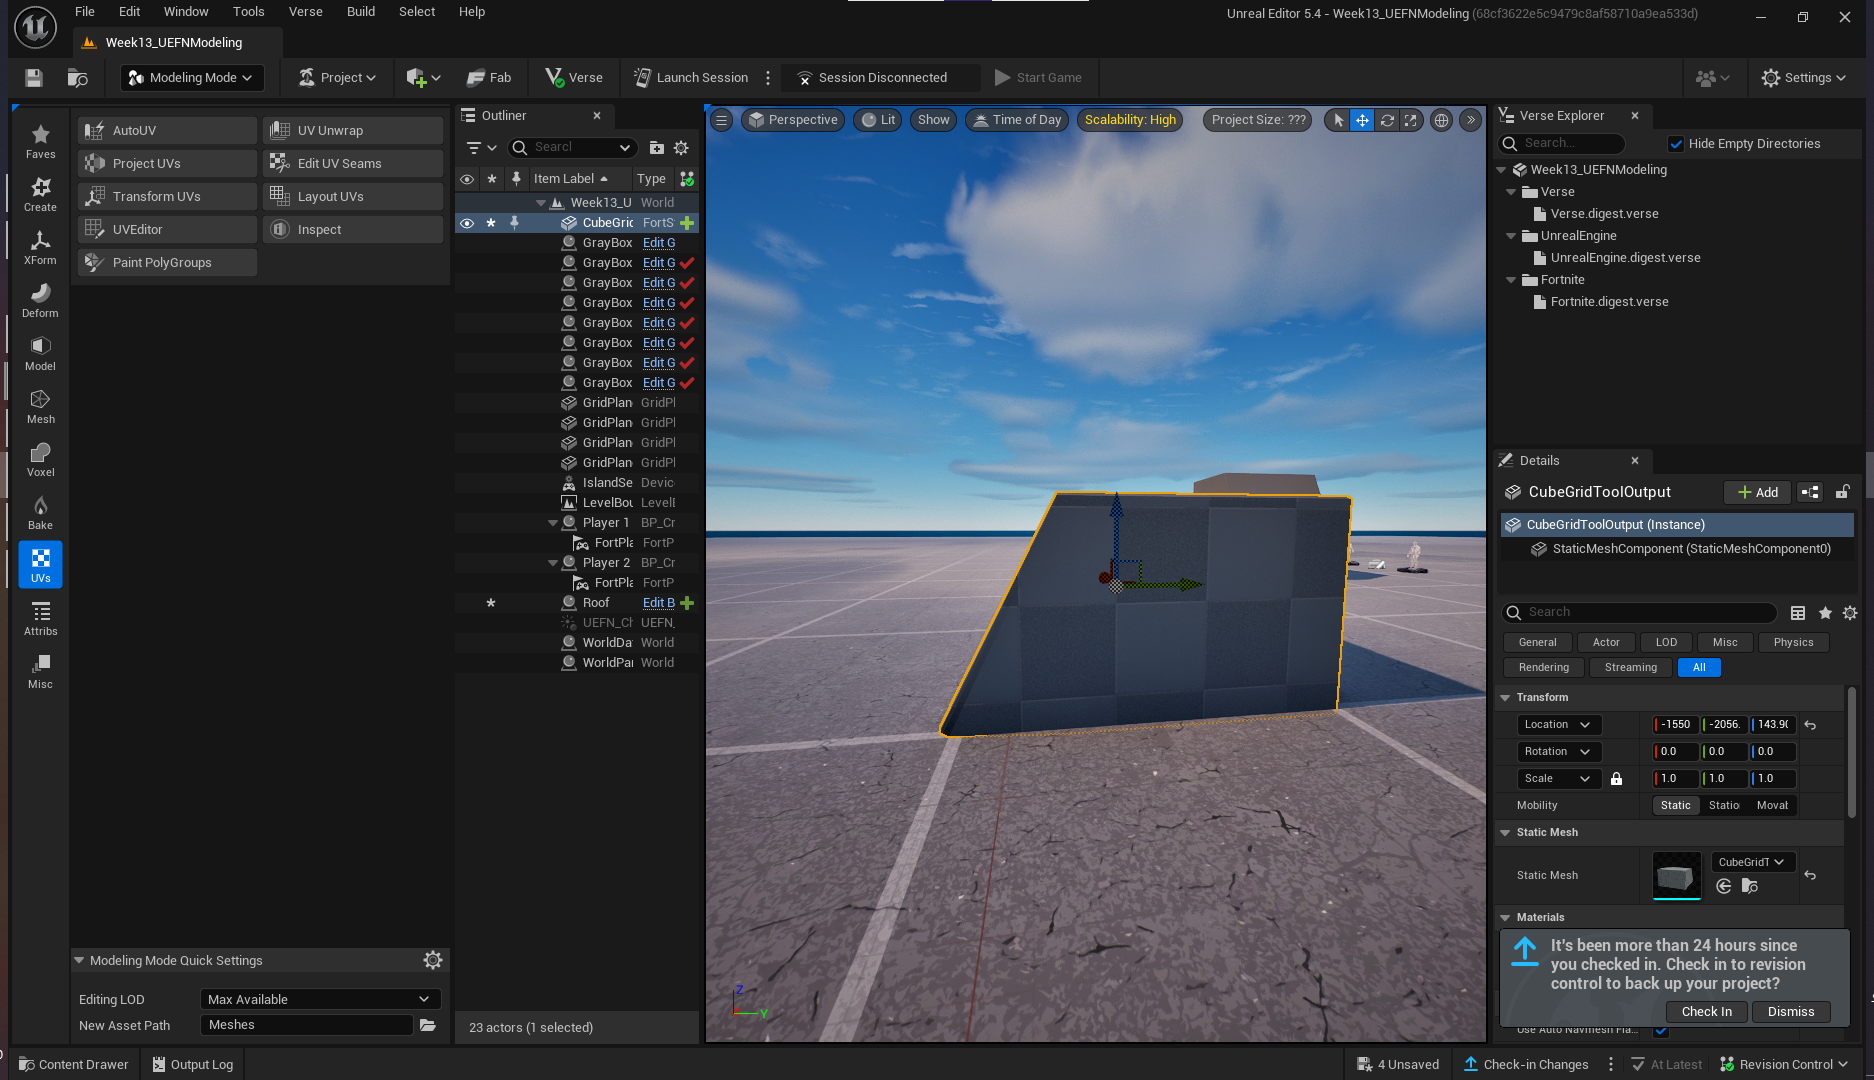Open the Build menu
The image size is (1874, 1080).
361,12
